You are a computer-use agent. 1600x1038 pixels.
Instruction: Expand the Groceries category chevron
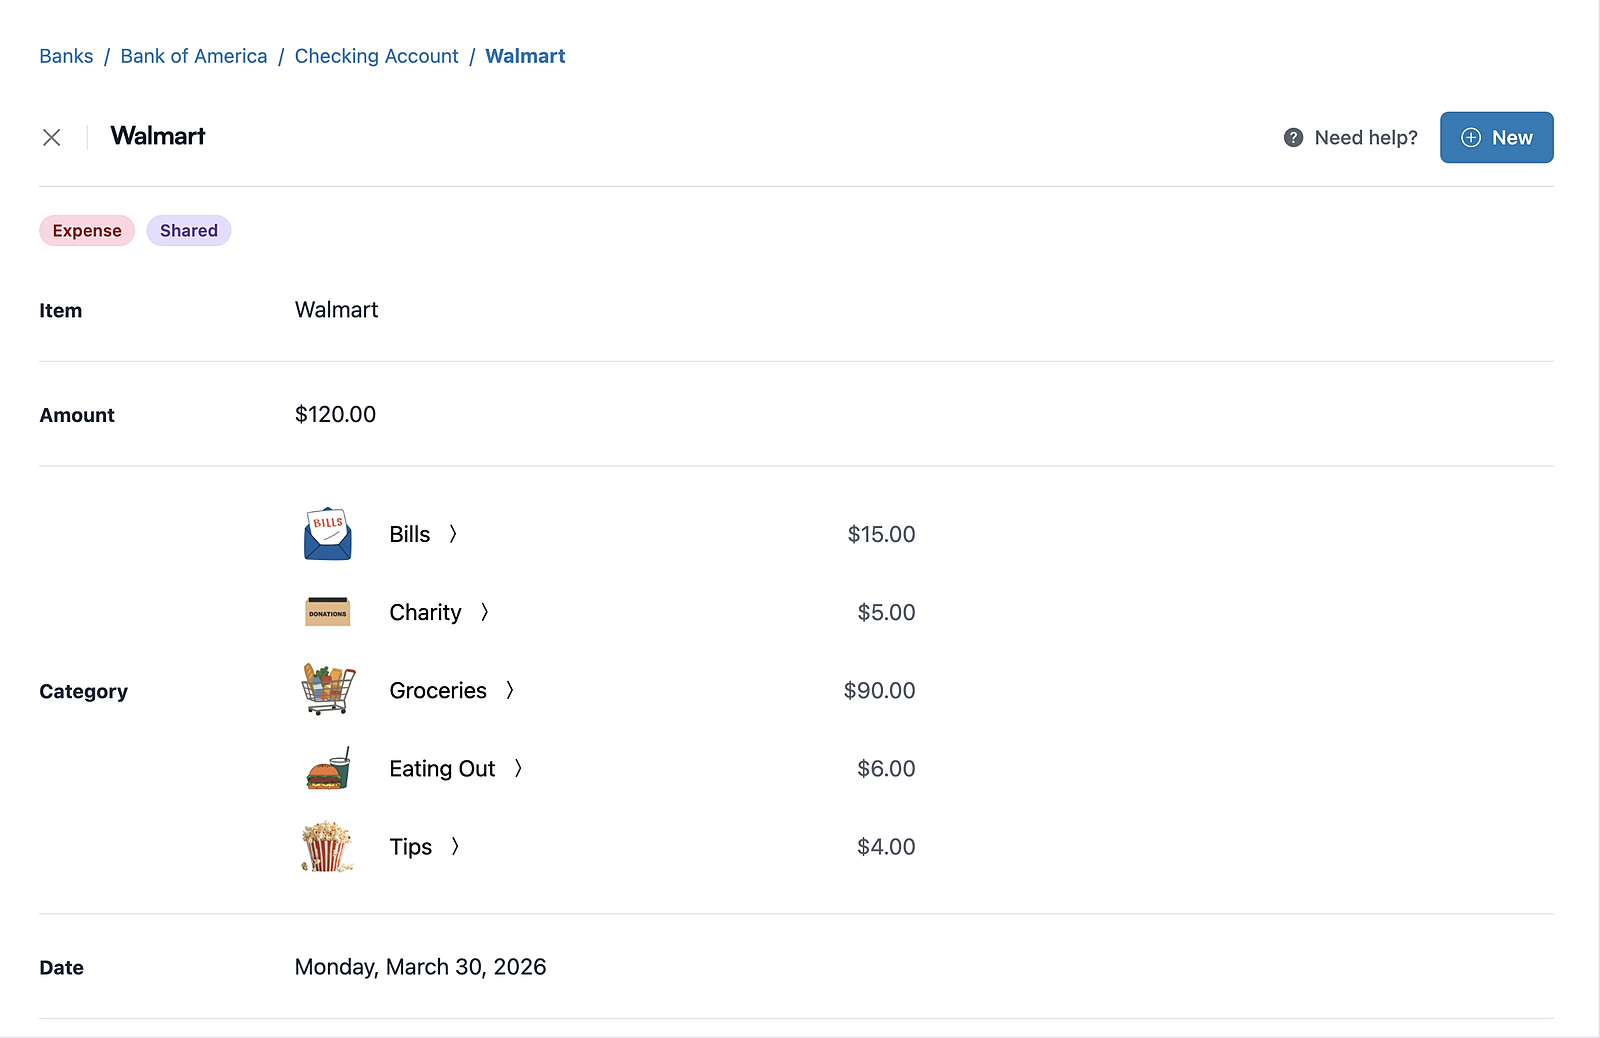click(x=510, y=689)
